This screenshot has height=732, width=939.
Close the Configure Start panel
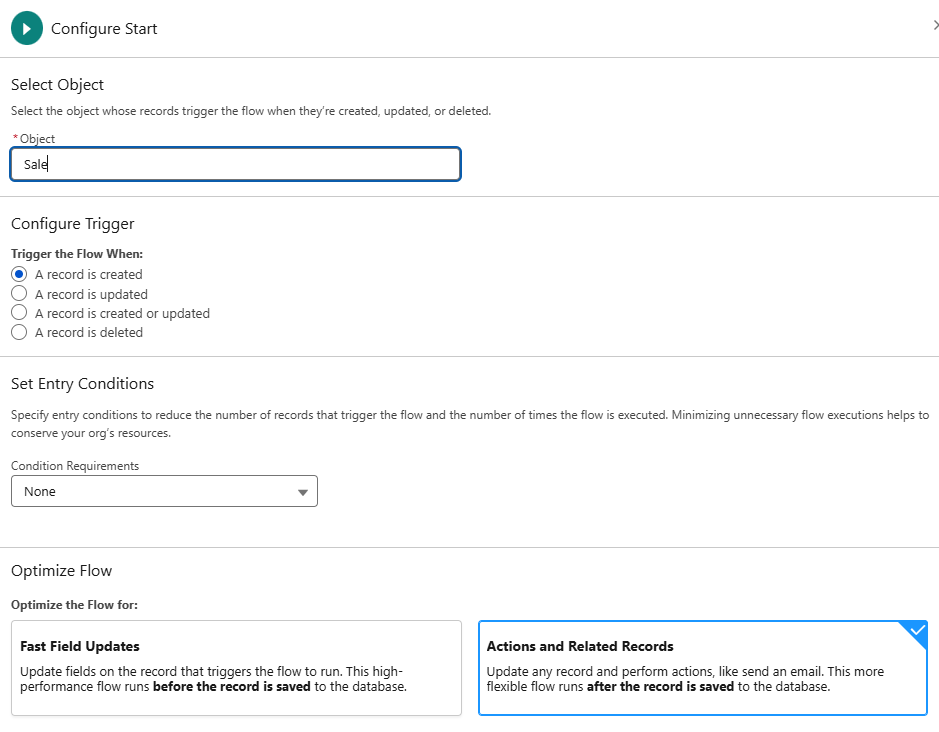935,25
